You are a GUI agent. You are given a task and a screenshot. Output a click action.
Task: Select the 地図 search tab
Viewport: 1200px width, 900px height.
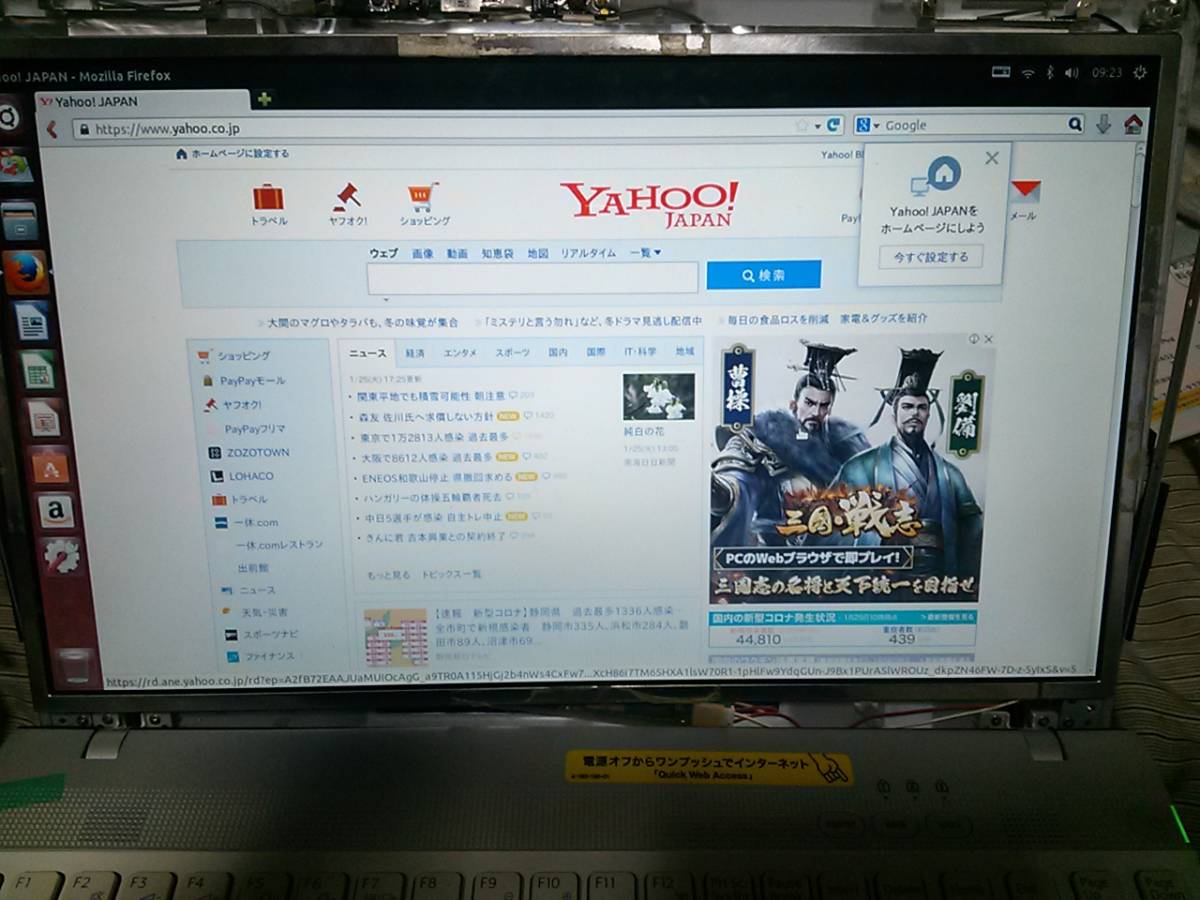point(538,253)
